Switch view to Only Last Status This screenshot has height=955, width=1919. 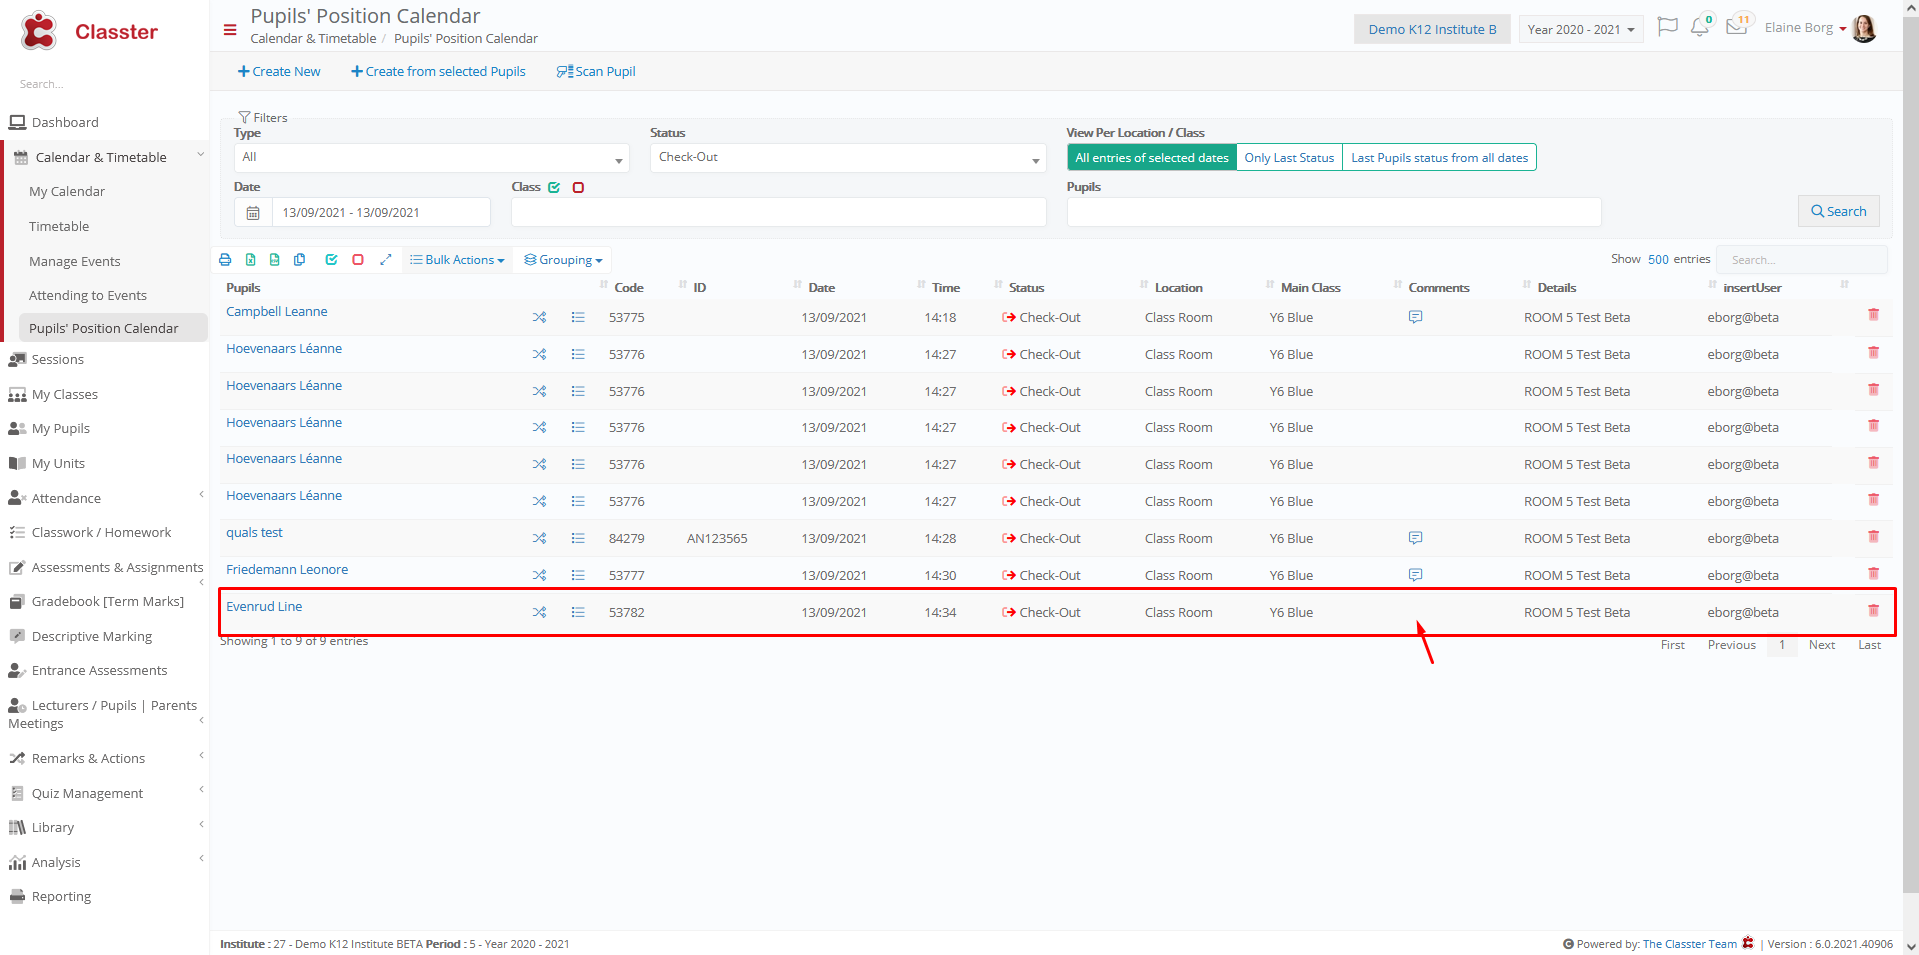[1289, 158]
